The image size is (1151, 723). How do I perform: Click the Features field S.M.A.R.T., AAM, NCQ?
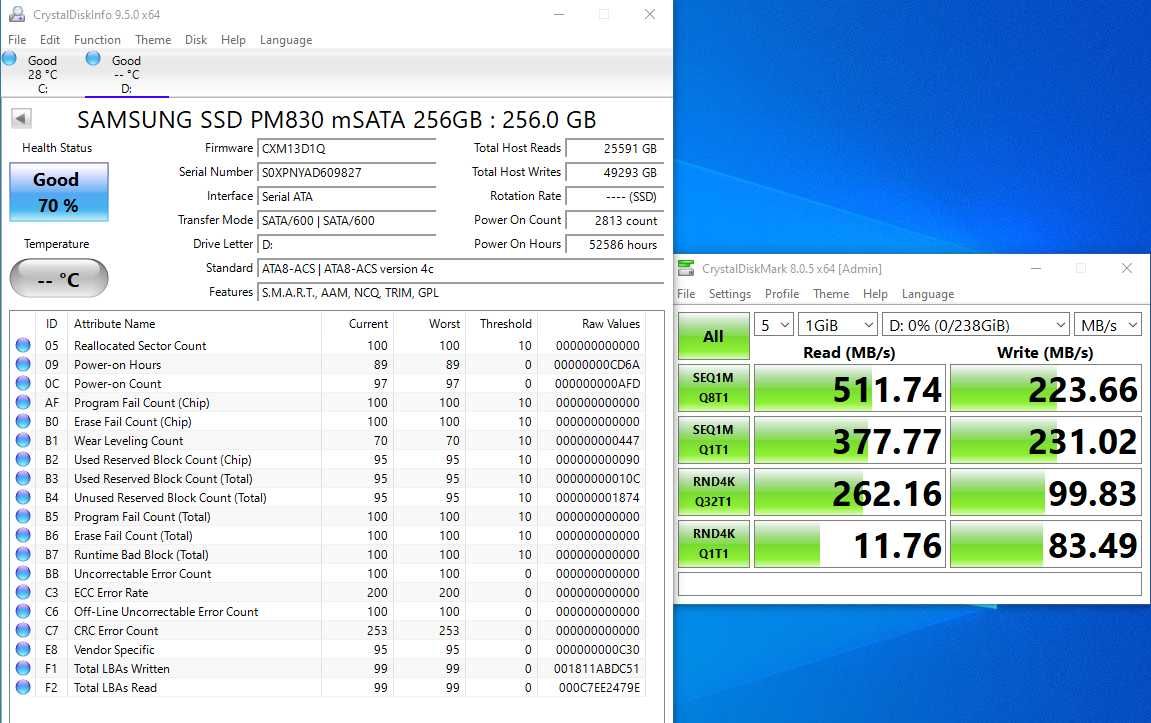point(460,292)
